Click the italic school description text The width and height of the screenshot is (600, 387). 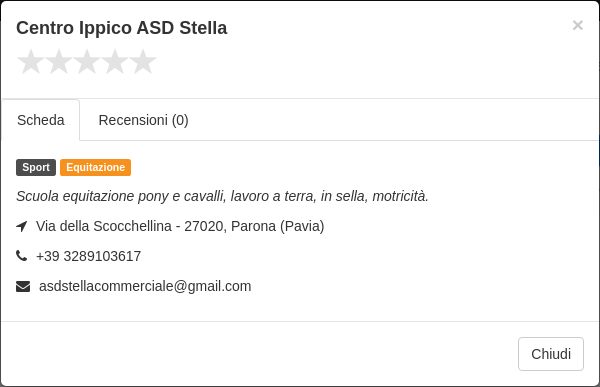(222, 196)
